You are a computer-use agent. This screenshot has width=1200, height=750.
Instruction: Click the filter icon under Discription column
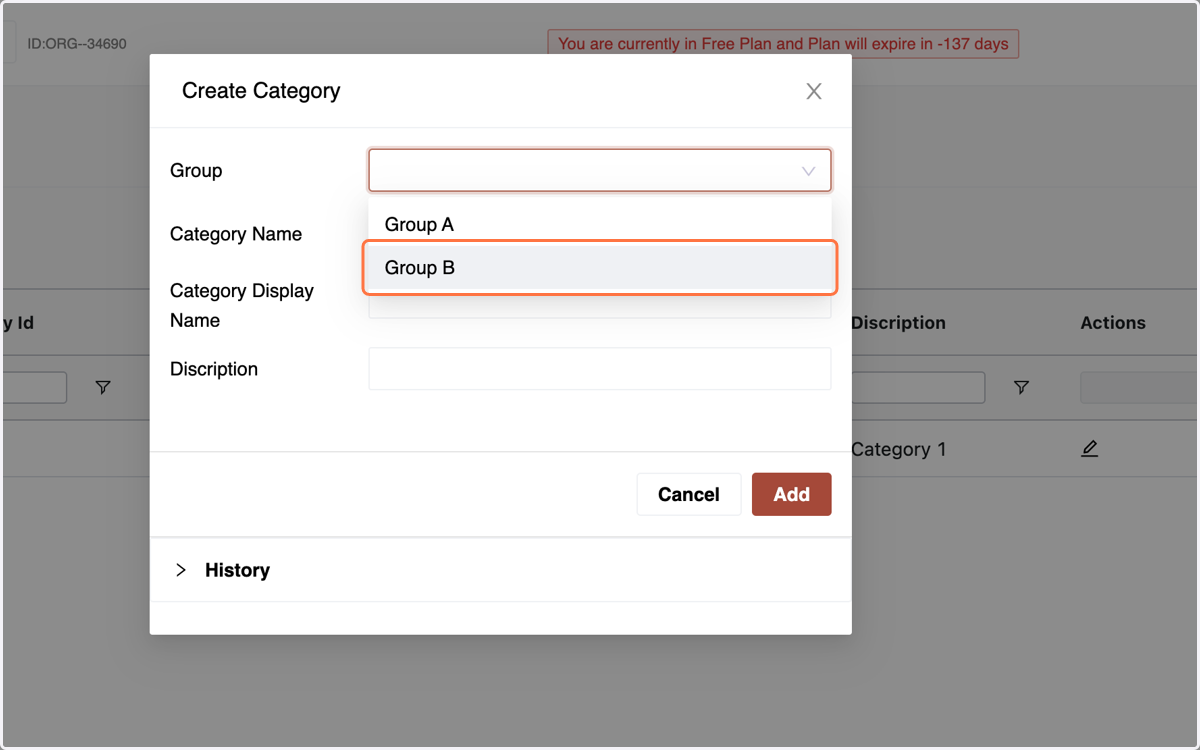[x=1021, y=387]
